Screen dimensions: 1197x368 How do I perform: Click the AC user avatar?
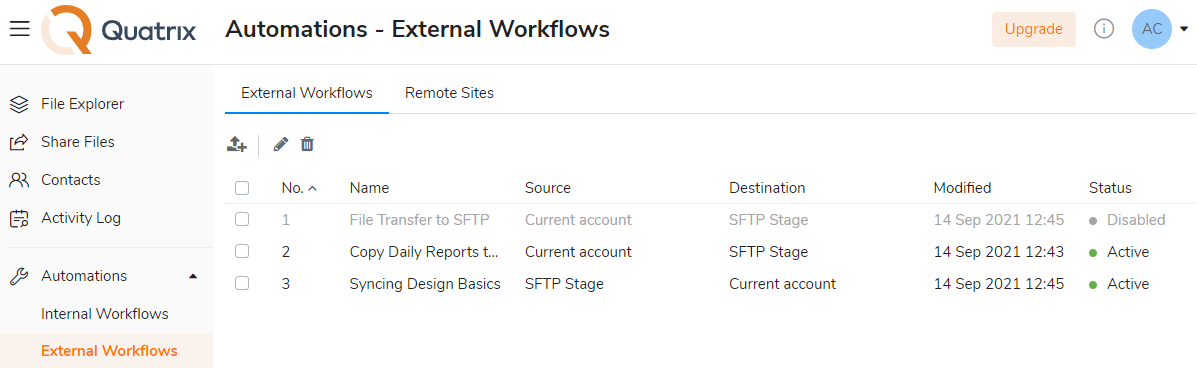pyautogui.click(x=1152, y=29)
